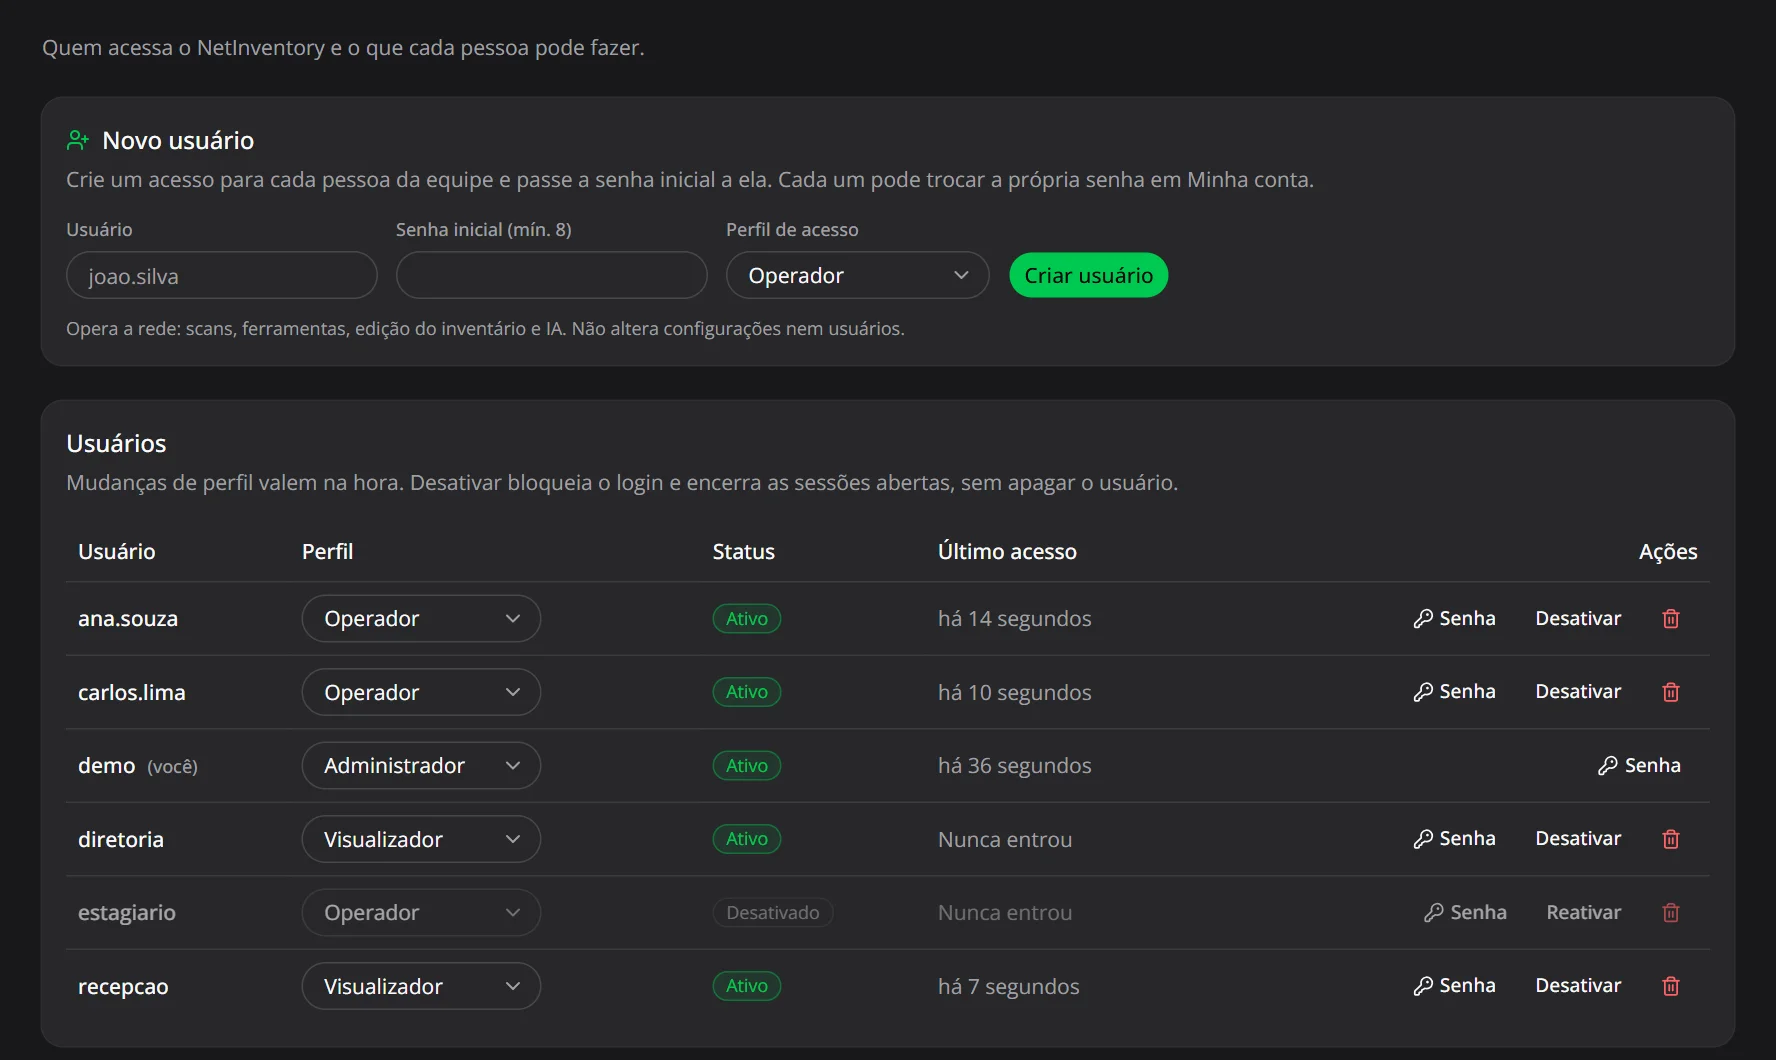This screenshot has width=1776, height=1060.
Task: Click the Novo usuário person-plus icon
Action: point(78,140)
